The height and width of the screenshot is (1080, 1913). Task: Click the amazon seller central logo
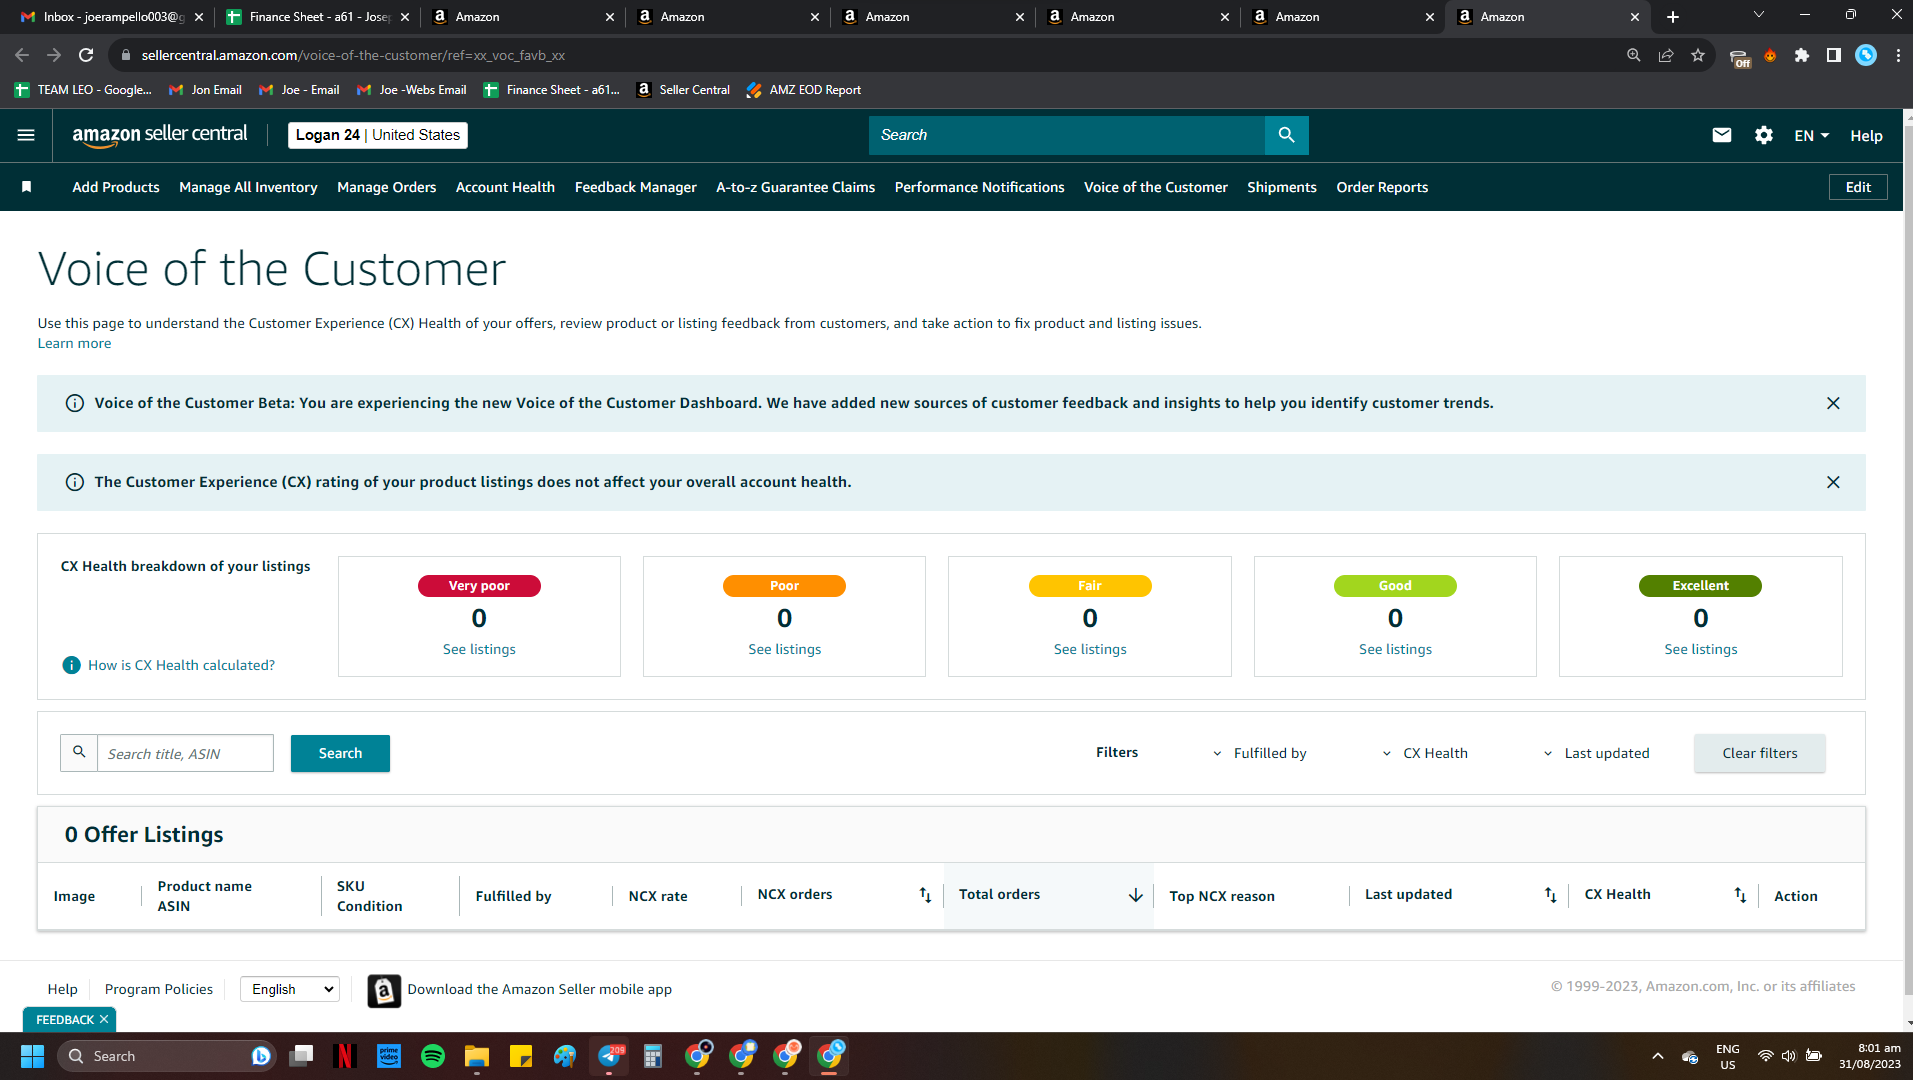(160, 135)
